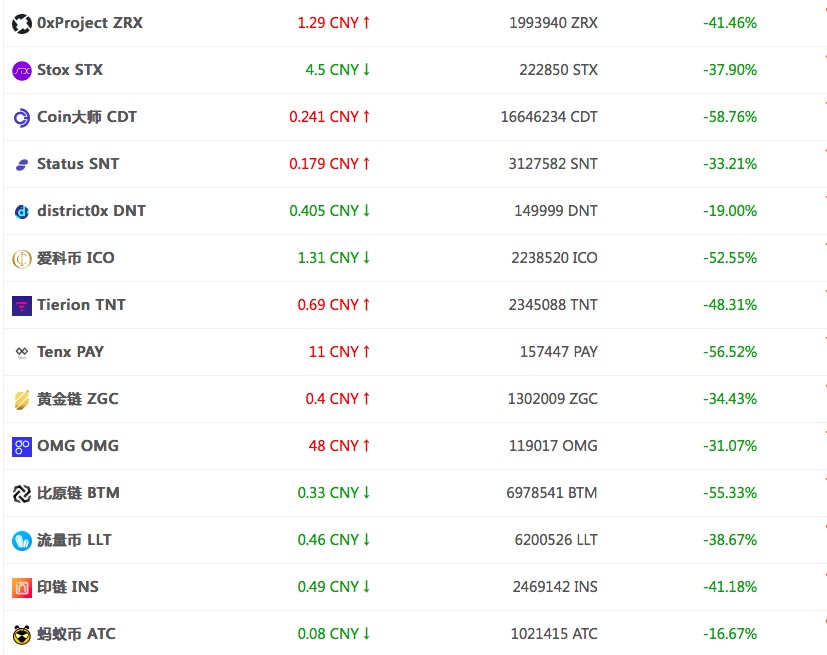Screen dimensions: 827x655
Task: Click the 0xProject ZRX coin logo
Action: 22,23
